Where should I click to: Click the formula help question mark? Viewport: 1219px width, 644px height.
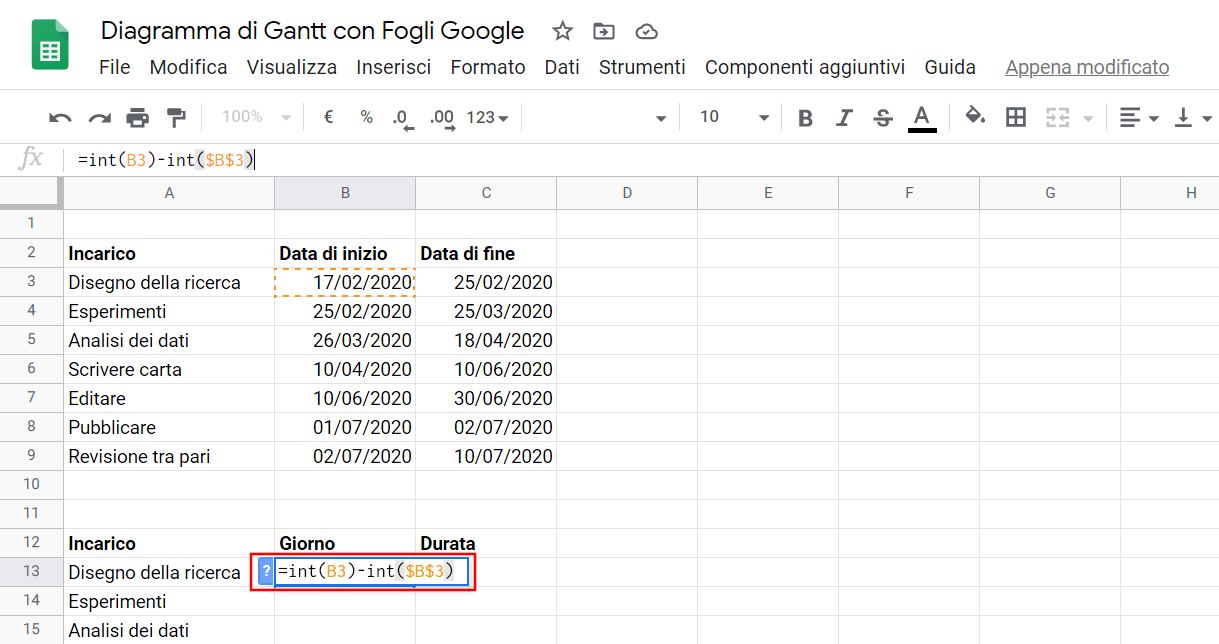(266, 572)
